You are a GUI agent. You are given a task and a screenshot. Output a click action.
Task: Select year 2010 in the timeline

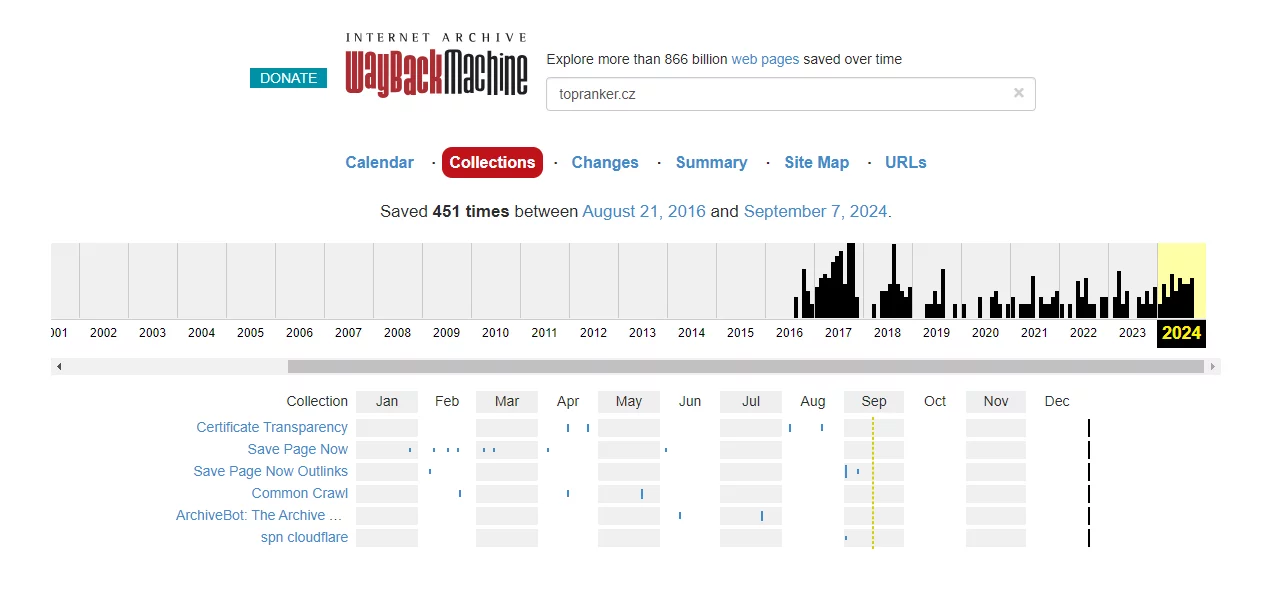(495, 333)
